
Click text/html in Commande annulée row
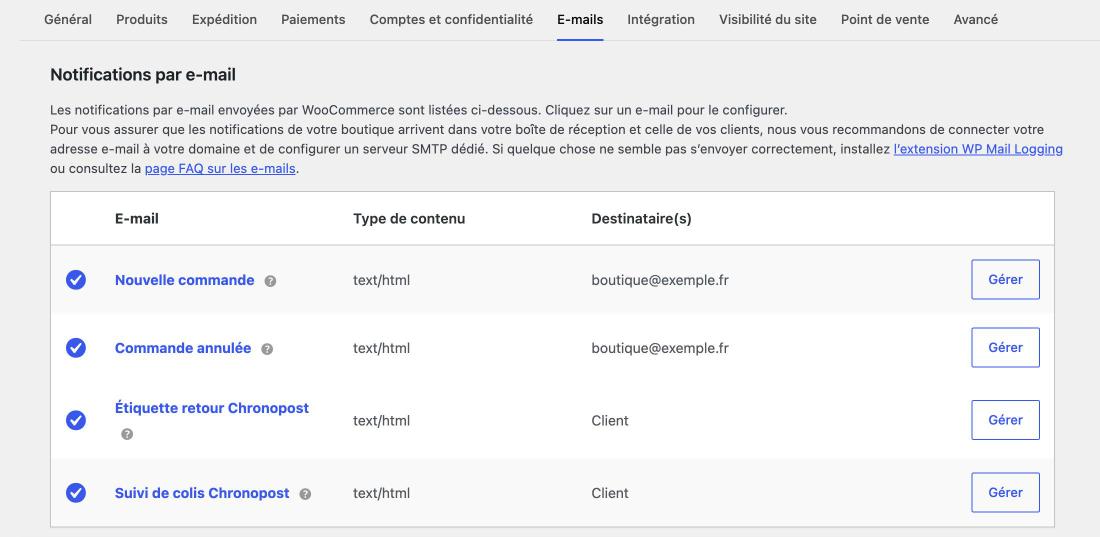tap(382, 348)
